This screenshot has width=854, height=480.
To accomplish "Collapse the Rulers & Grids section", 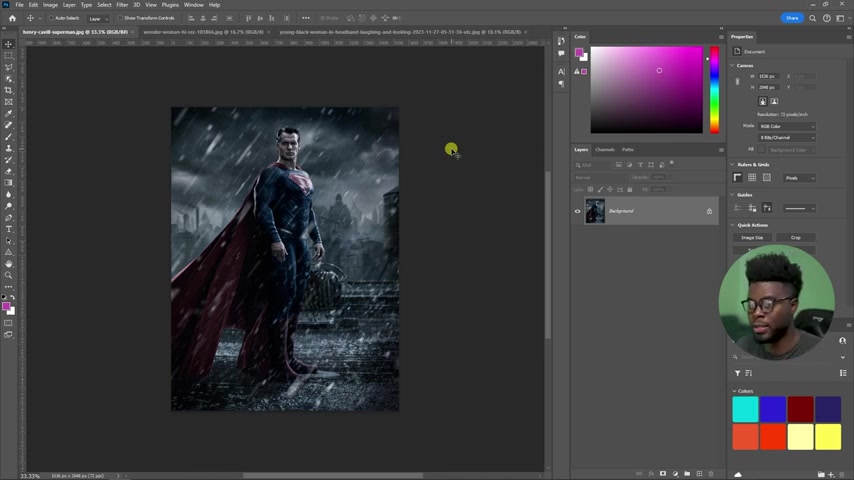I will [733, 165].
